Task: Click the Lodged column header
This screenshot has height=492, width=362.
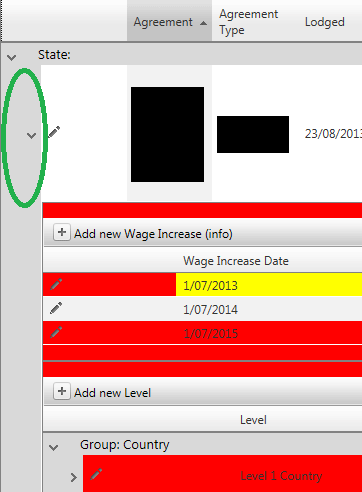Action: [x=325, y=22]
